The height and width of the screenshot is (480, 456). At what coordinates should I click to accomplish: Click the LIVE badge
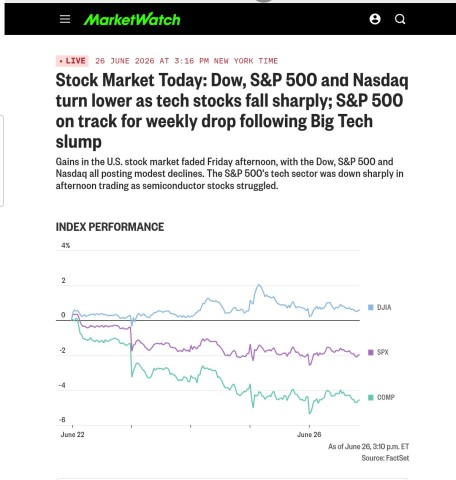pyautogui.click(x=72, y=61)
